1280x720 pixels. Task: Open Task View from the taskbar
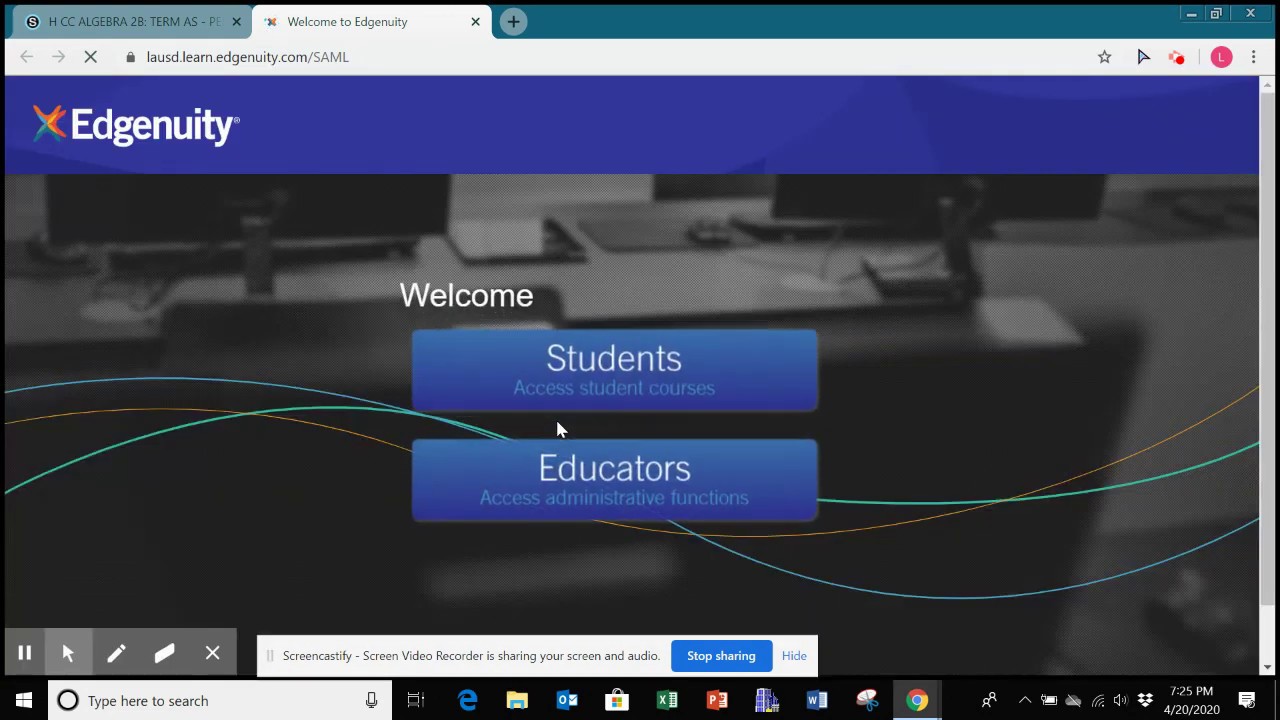coord(416,700)
